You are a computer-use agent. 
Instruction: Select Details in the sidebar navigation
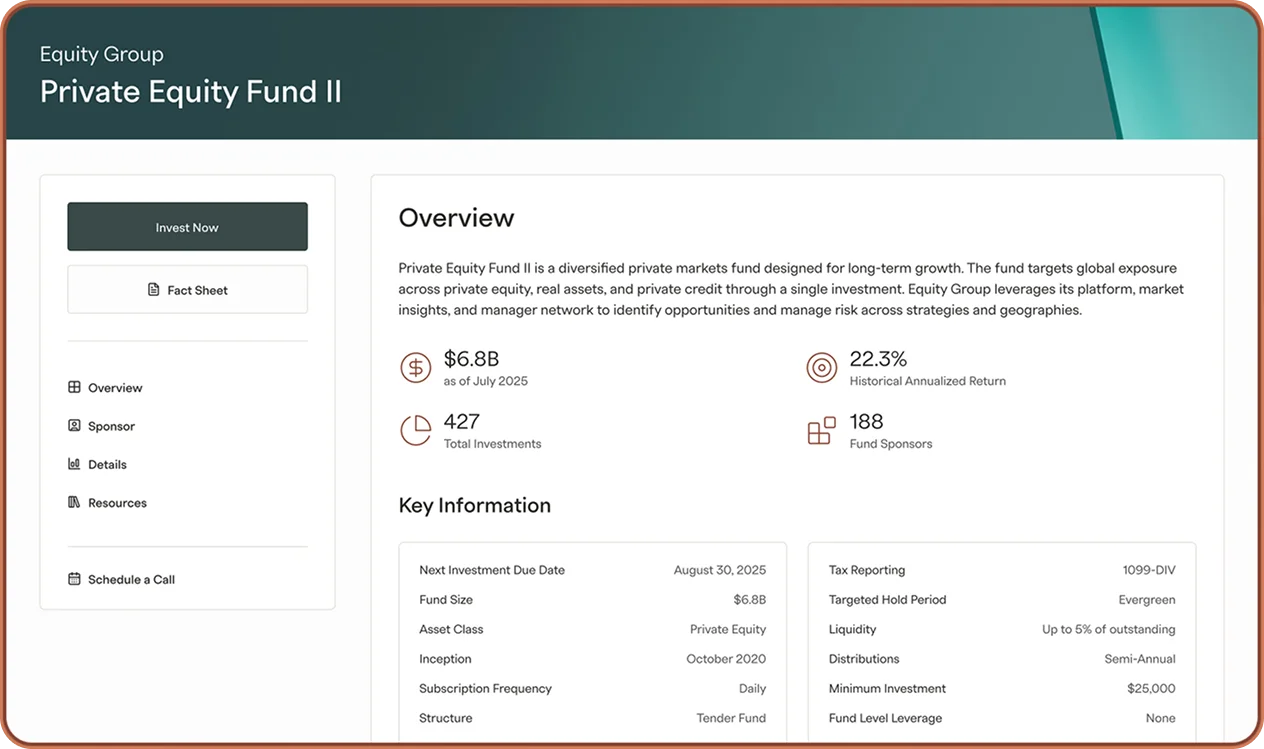click(x=107, y=464)
